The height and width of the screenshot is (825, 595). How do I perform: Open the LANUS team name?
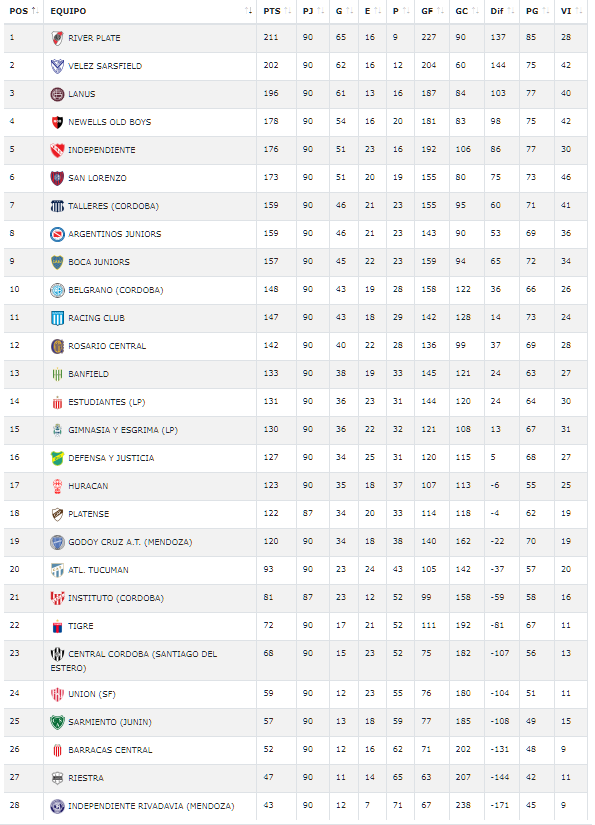pyautogui.click(x=82, y=94)
